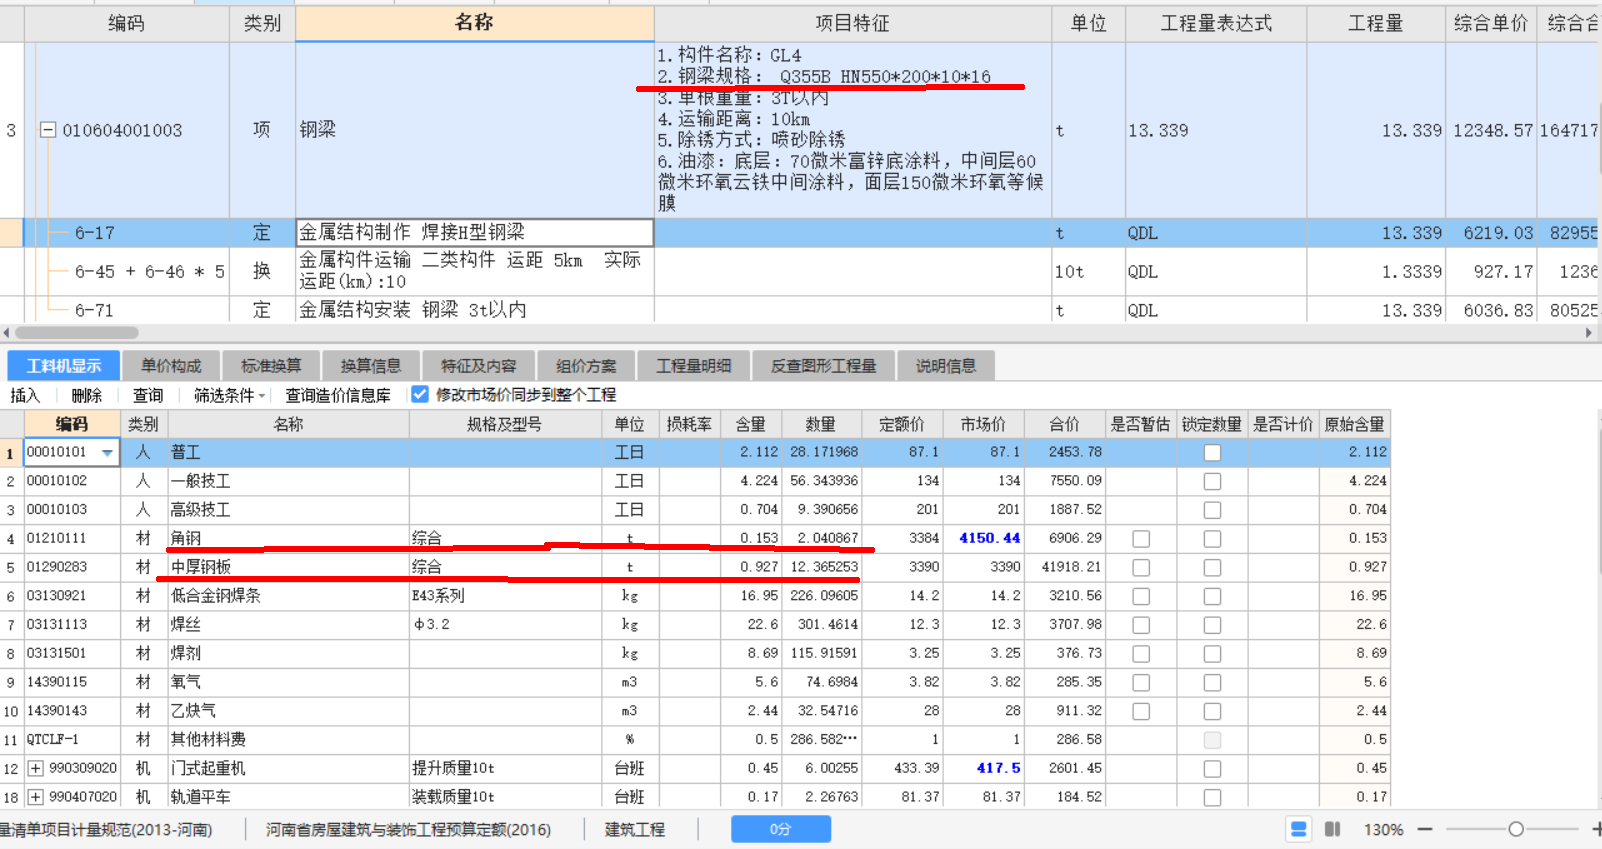Image resolution: width=1602 pixels, height=849 pixels.
Task: Switch to the 工程量明细 tab
Action: [x=694, y=366]
